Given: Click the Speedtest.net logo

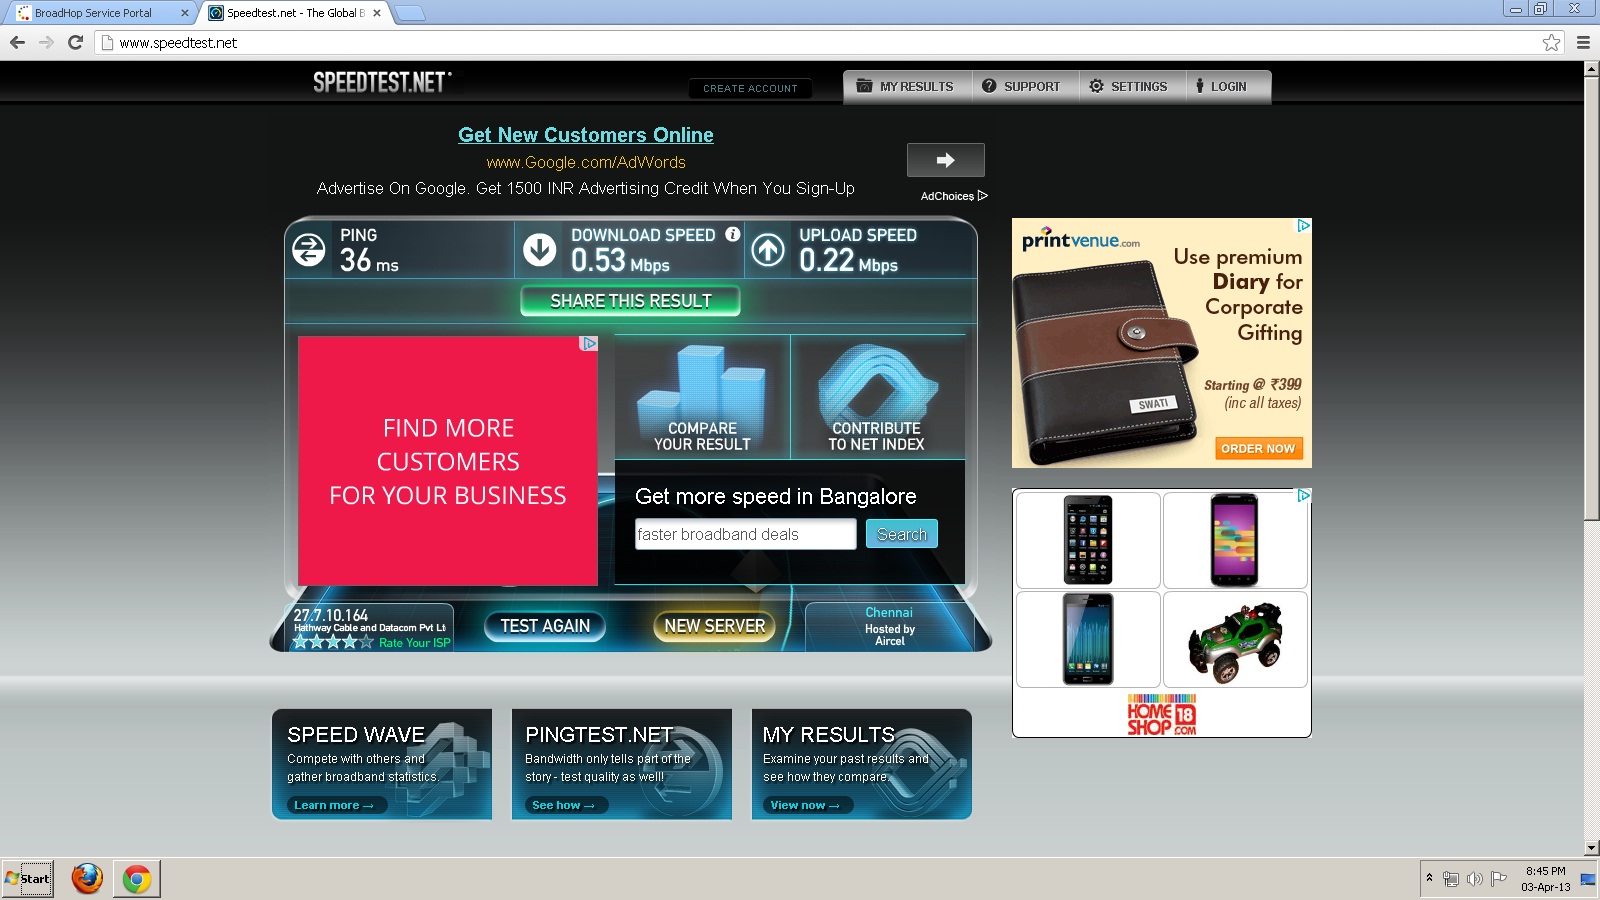Looking at the screenshot, I should (382, 82).
